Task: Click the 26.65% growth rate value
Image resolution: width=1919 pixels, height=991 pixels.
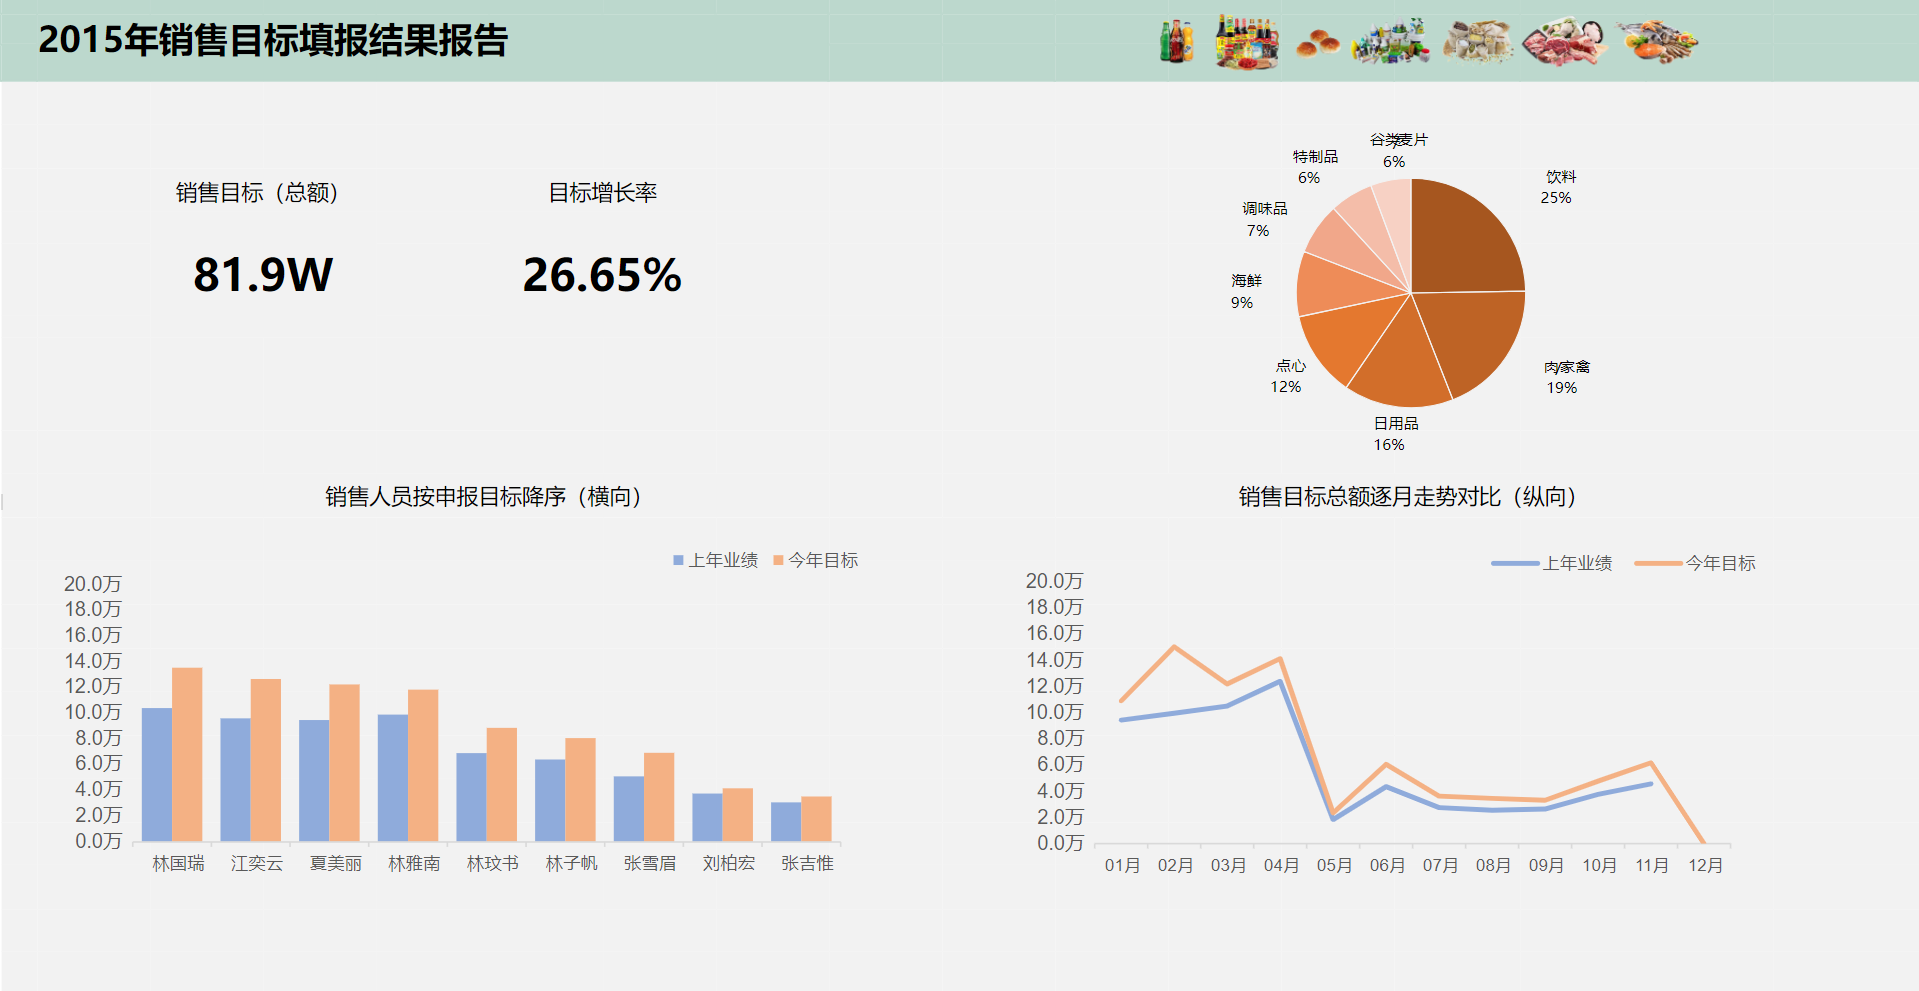Action: (x=602, y=275)
